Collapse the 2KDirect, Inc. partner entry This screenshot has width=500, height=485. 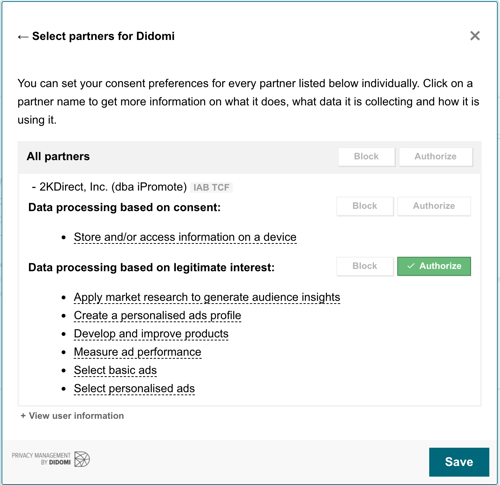tap(109, 187)
